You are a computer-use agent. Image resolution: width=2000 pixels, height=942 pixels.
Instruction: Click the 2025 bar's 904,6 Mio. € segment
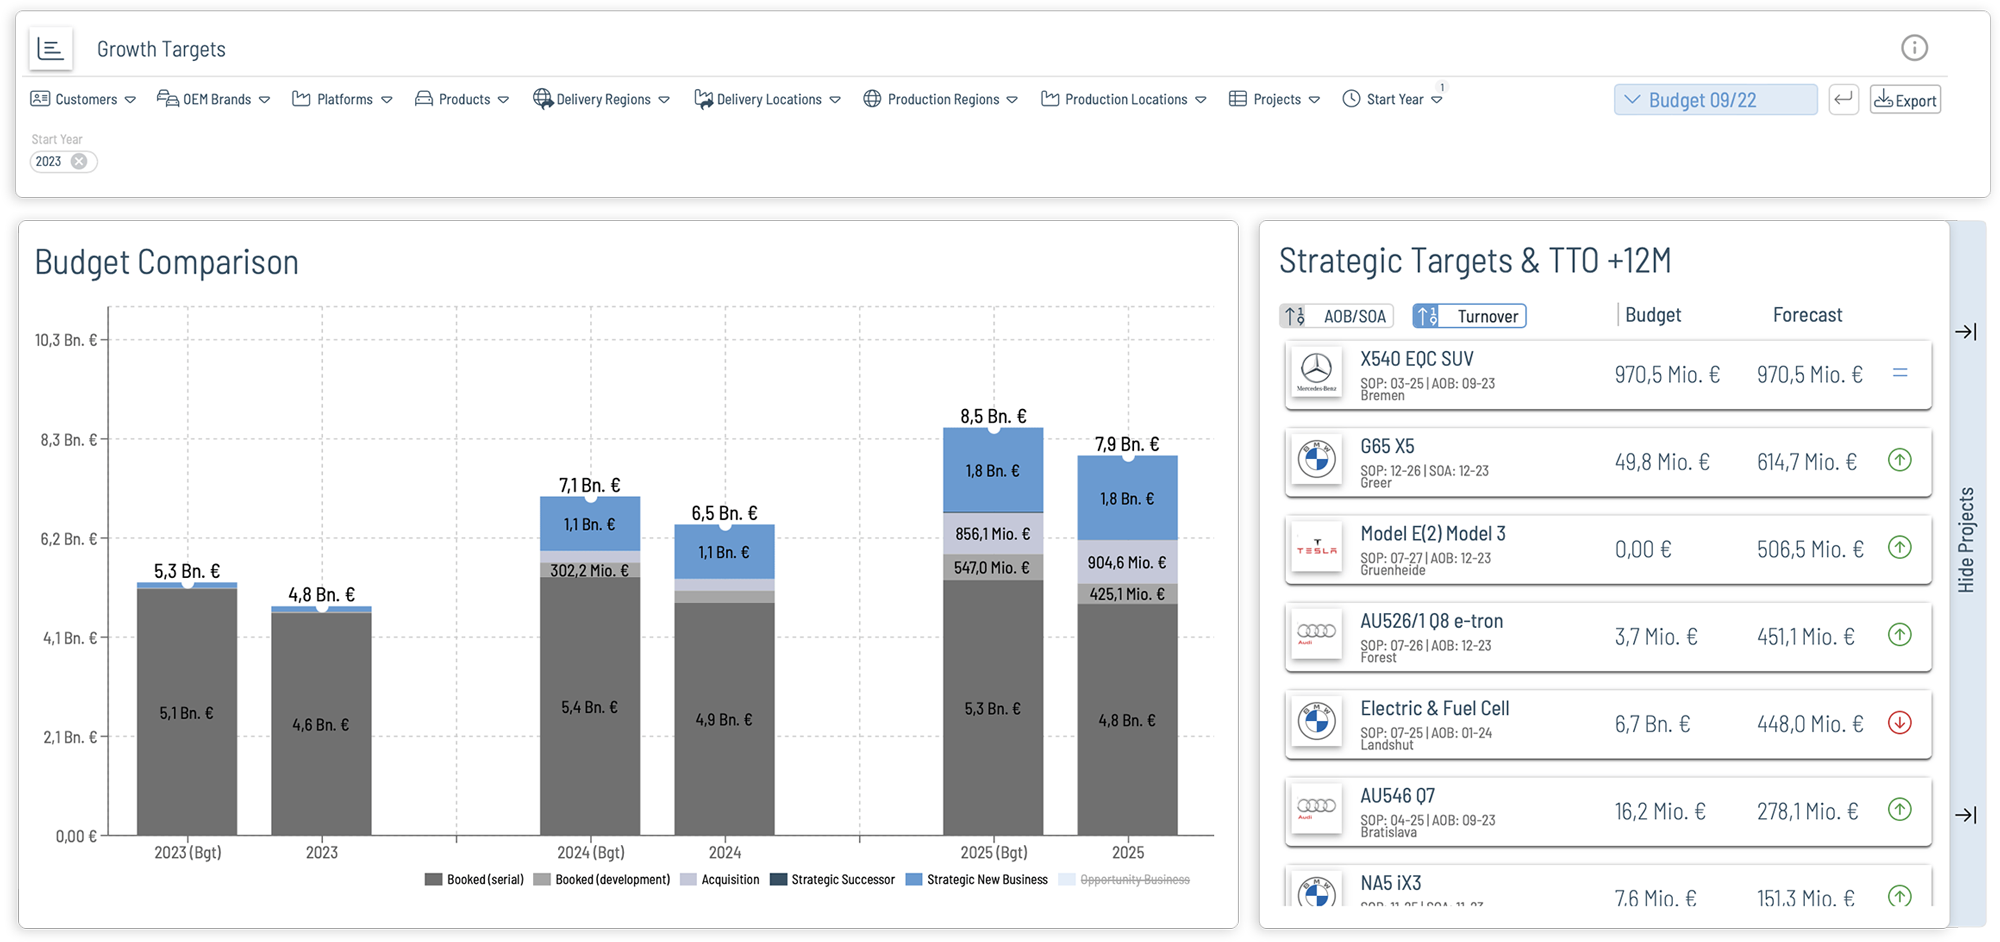coord(1127,562)
